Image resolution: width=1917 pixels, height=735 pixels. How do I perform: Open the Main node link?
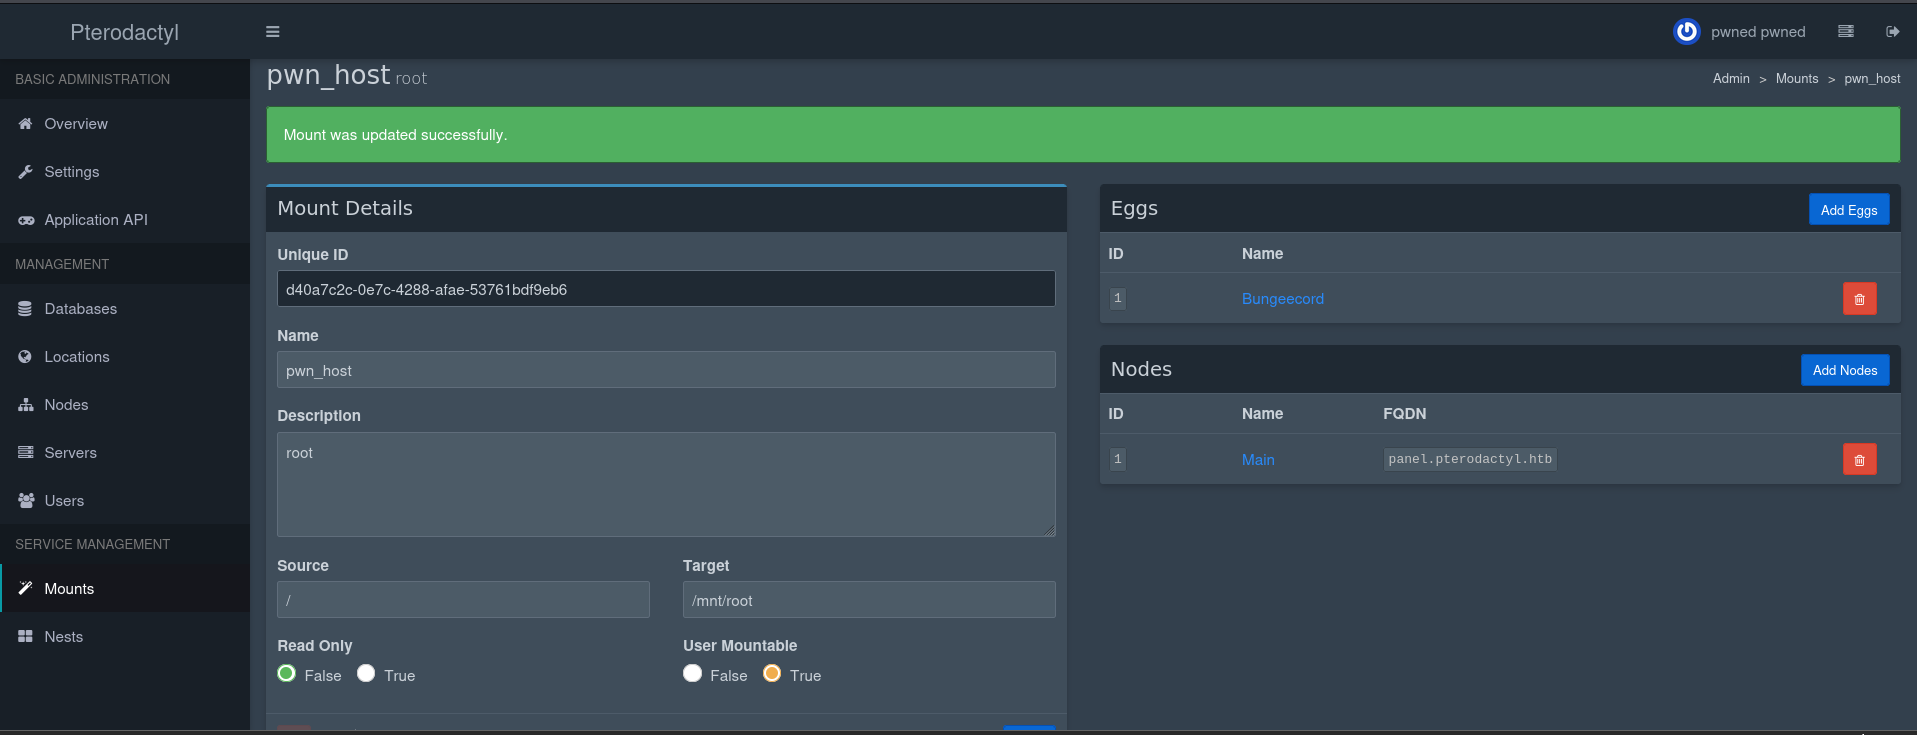pyautogui.click(x=1258, y=460)
